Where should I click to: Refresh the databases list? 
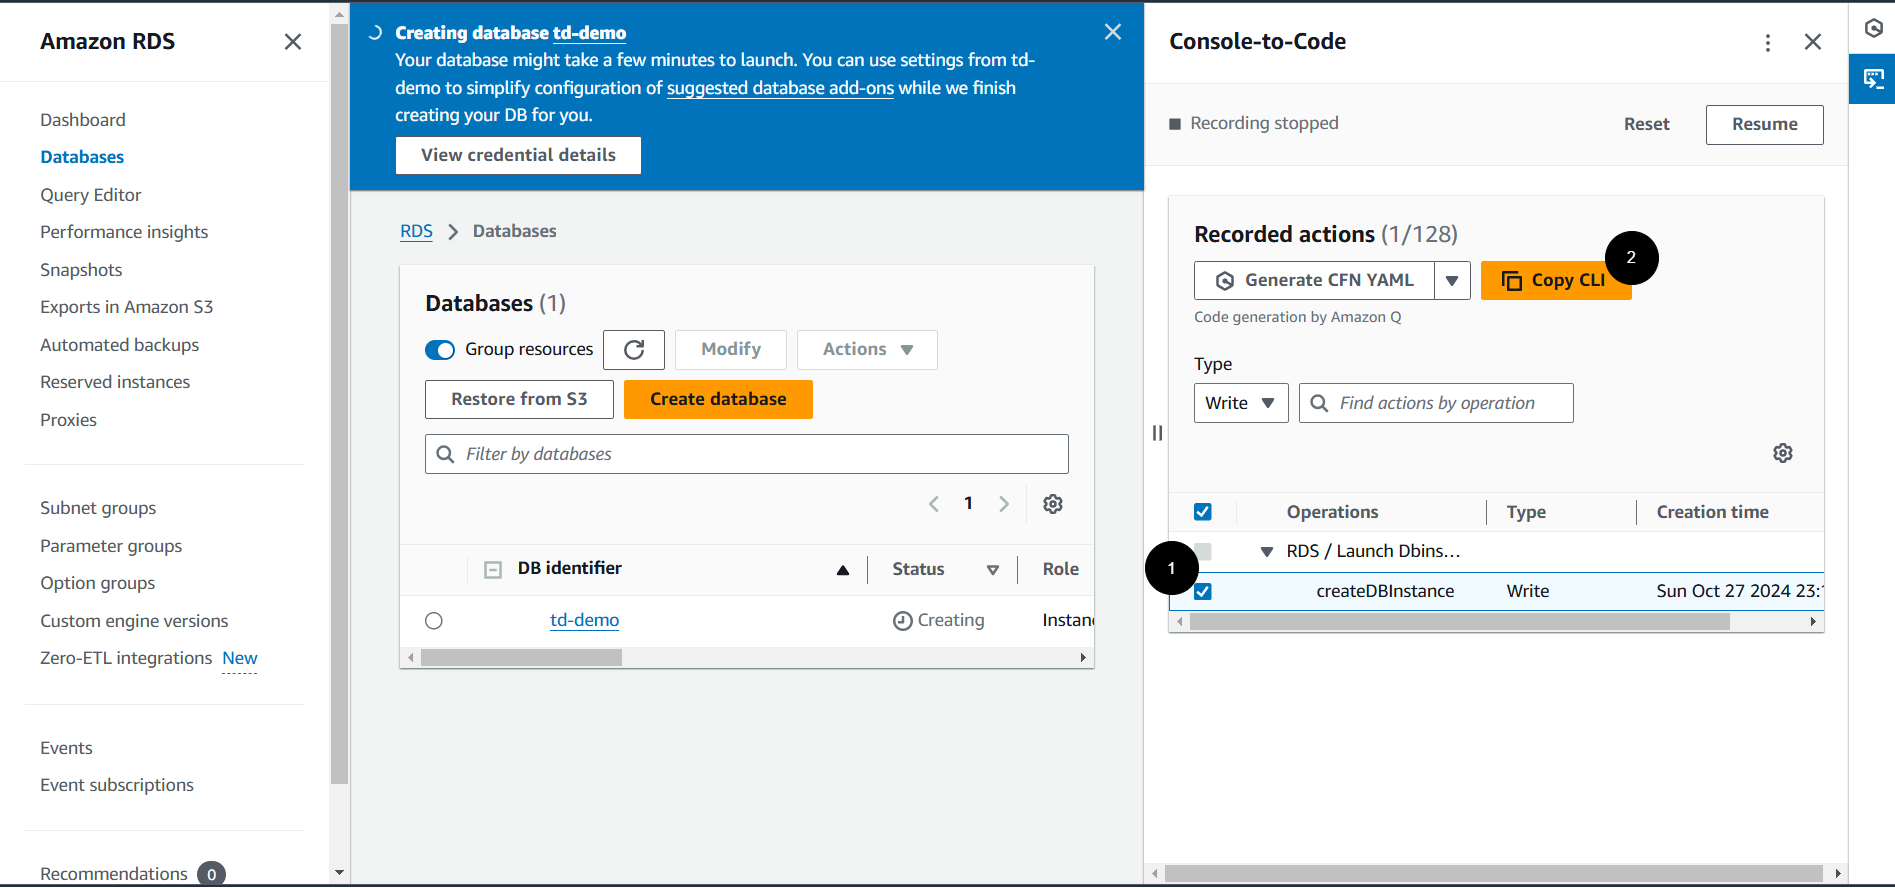(634, 350)
